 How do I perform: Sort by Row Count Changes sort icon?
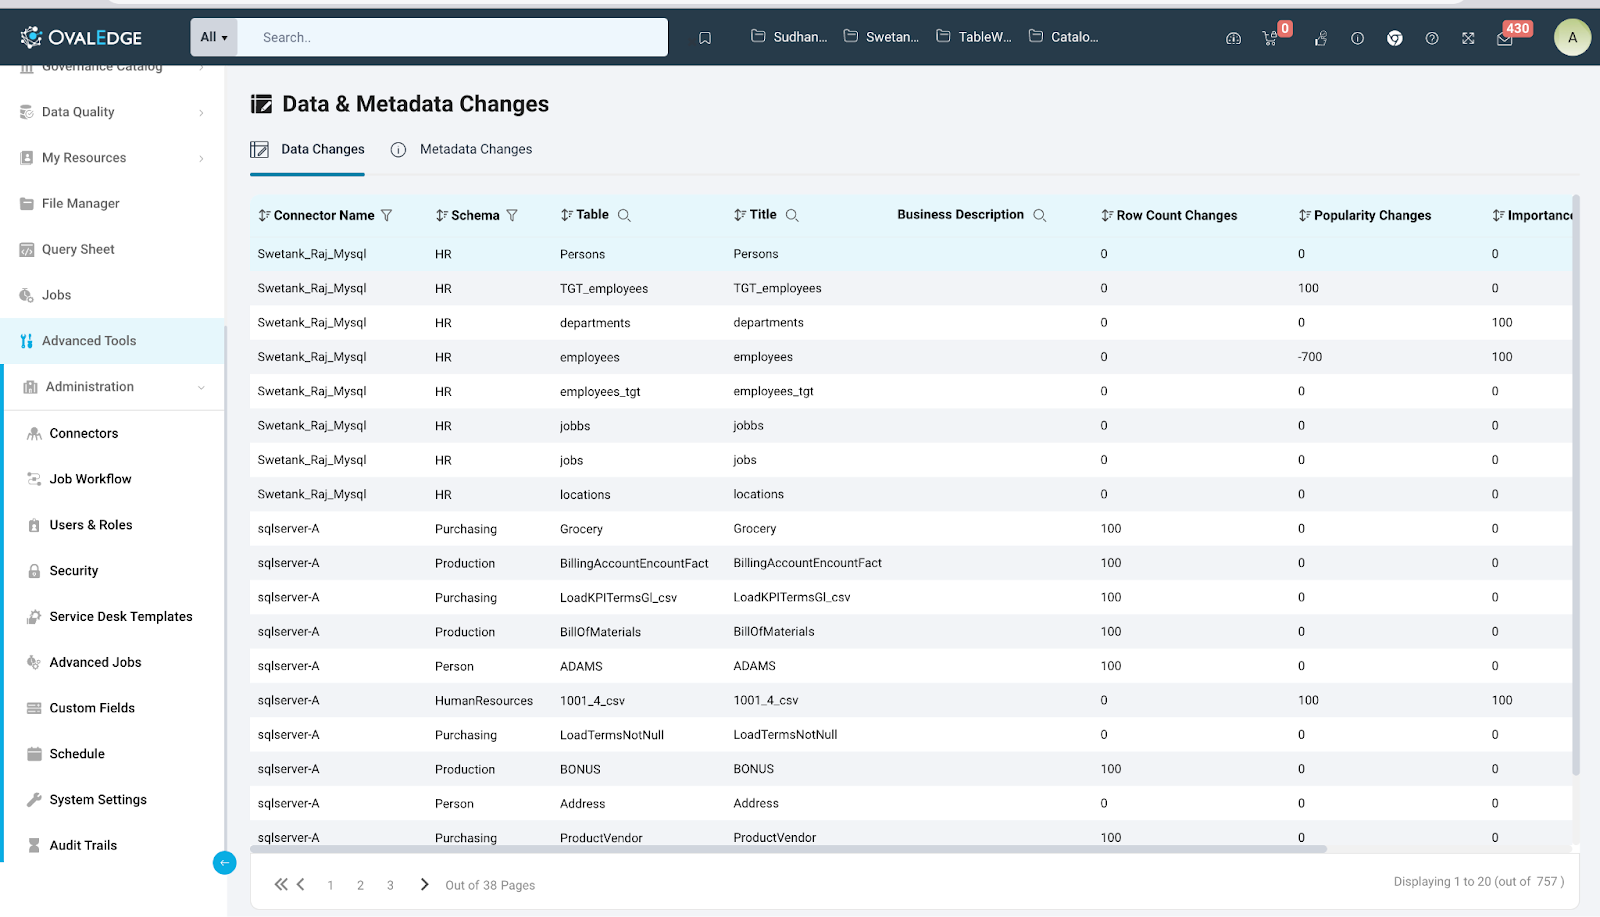pyautogui.click(x=1107, y=215)
